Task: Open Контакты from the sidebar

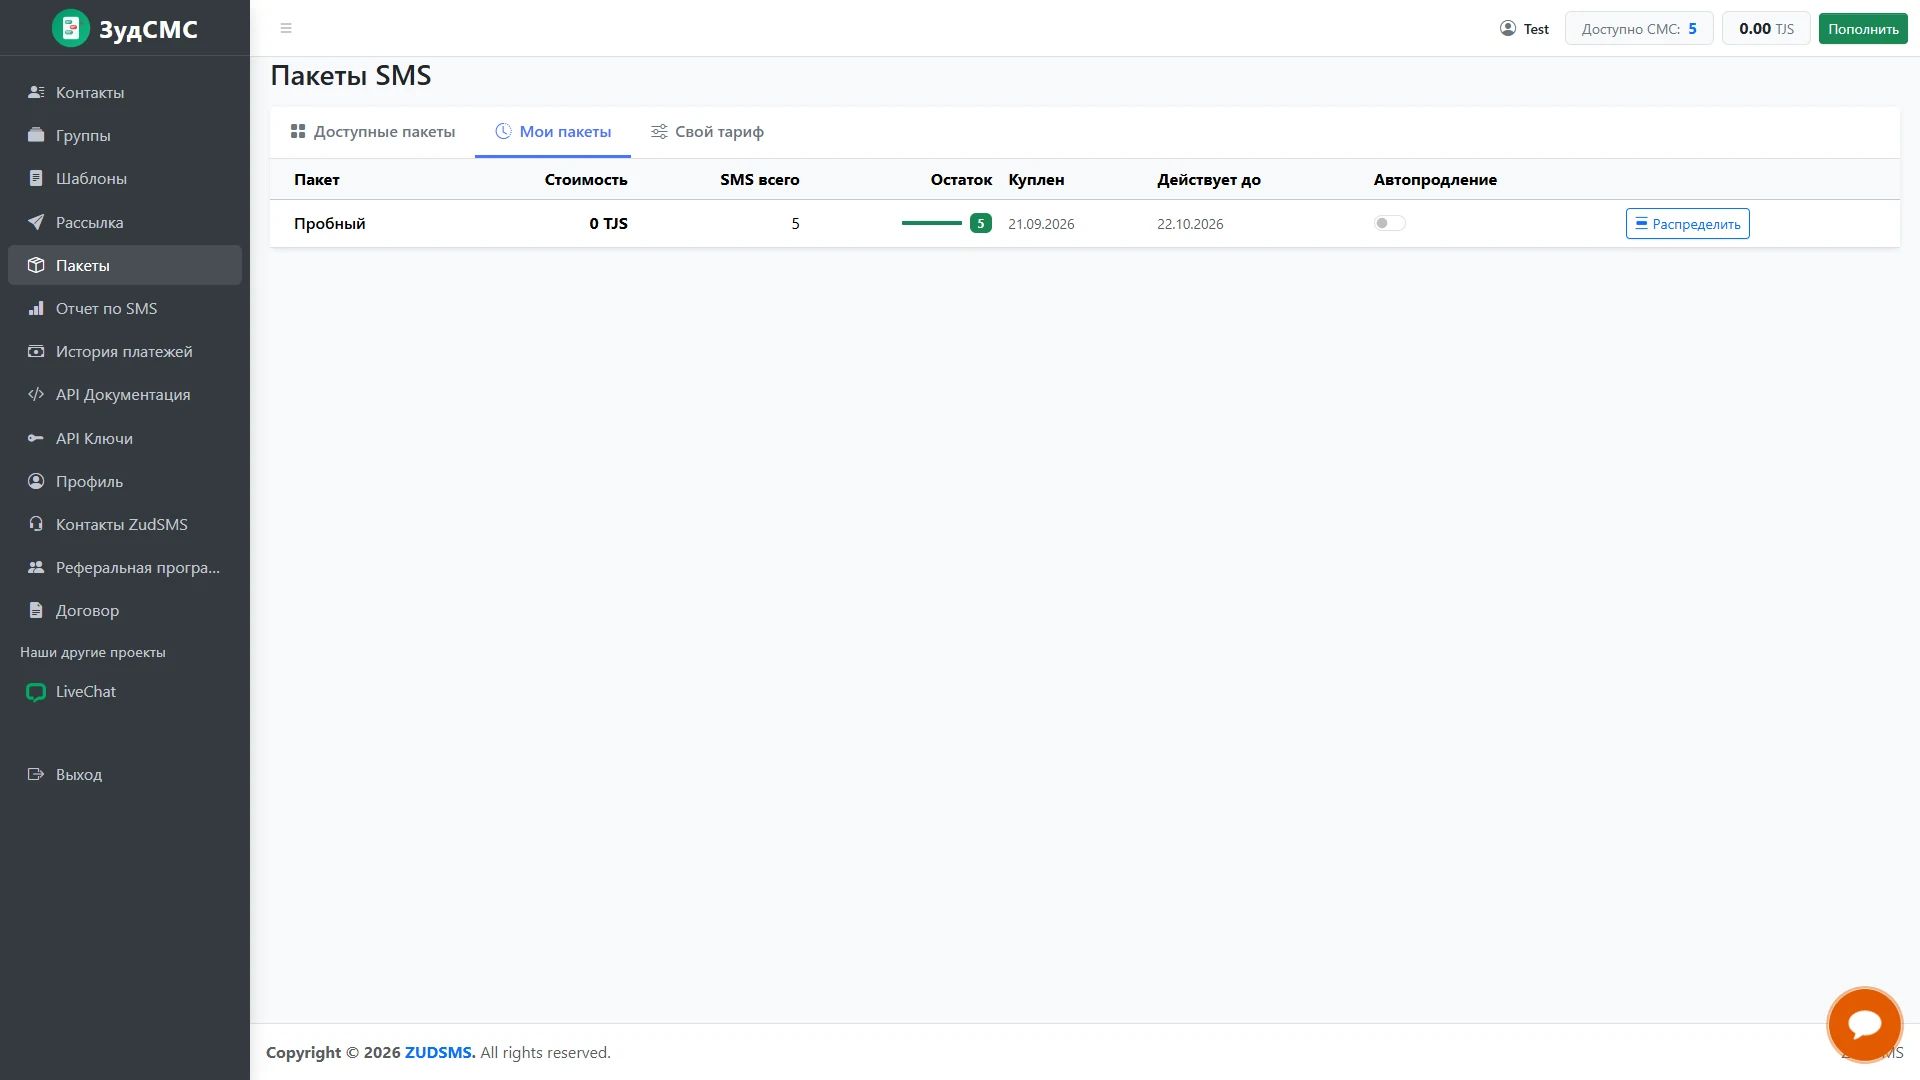Action: tap(125, 92)
